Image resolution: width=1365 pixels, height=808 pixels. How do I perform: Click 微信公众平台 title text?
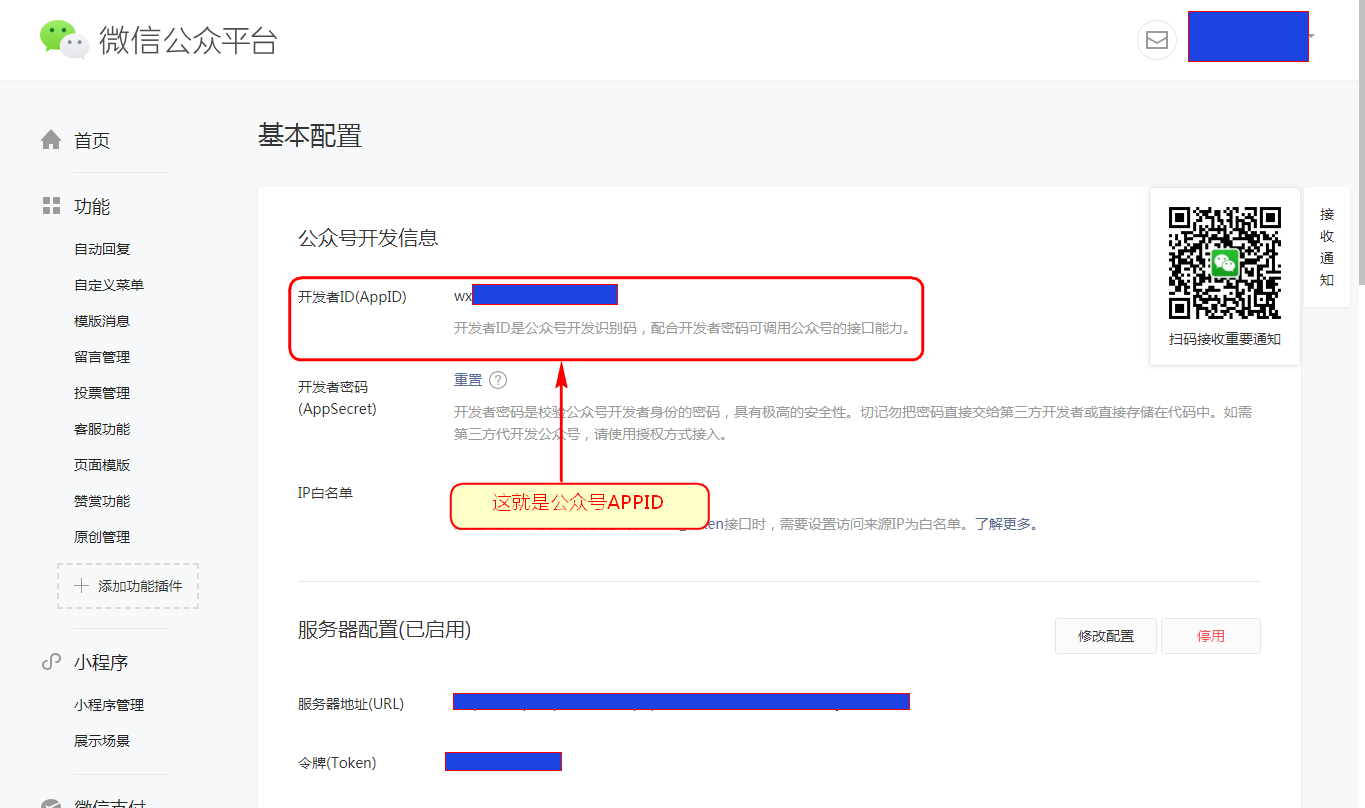188,41
